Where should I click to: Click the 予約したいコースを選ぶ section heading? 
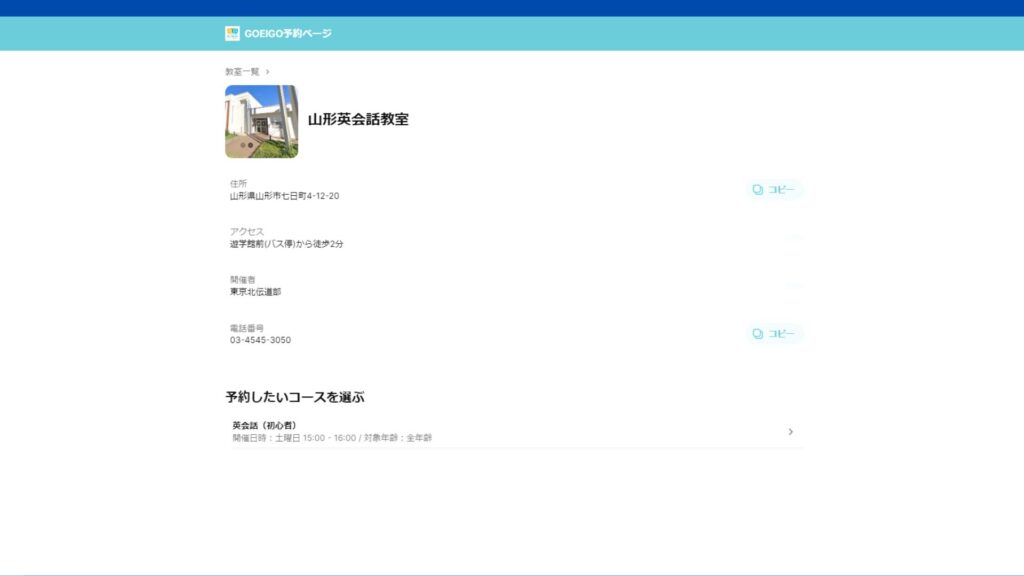click(295, 397)
